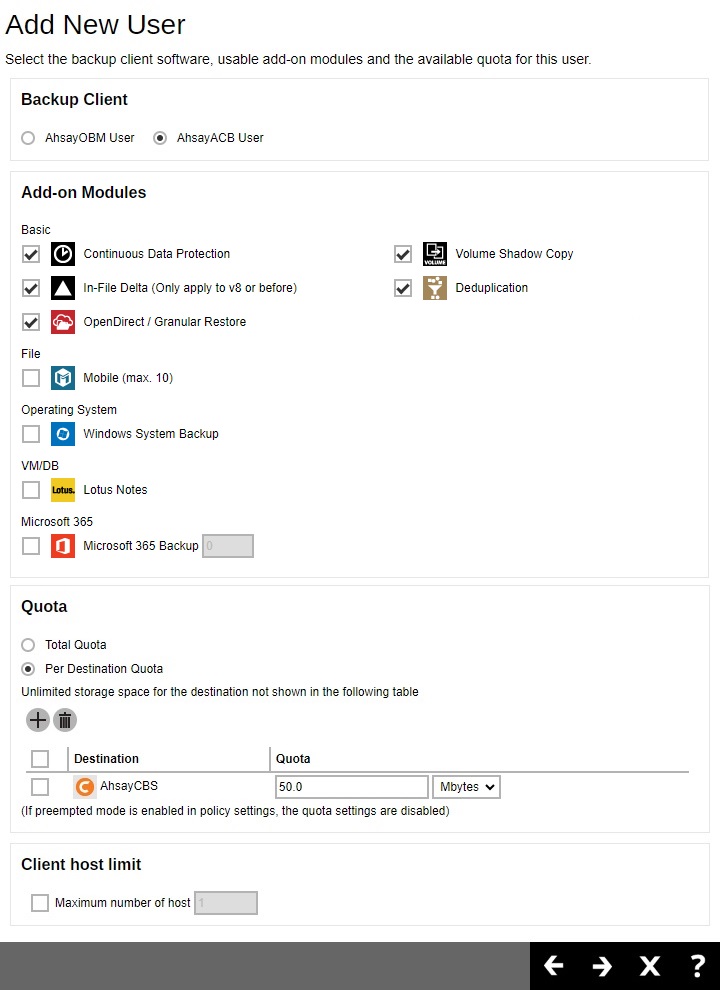This screenshot has width=720, height=990.
Task: Toggle the select-all destinations header checkbox
Action: [40, 759]
